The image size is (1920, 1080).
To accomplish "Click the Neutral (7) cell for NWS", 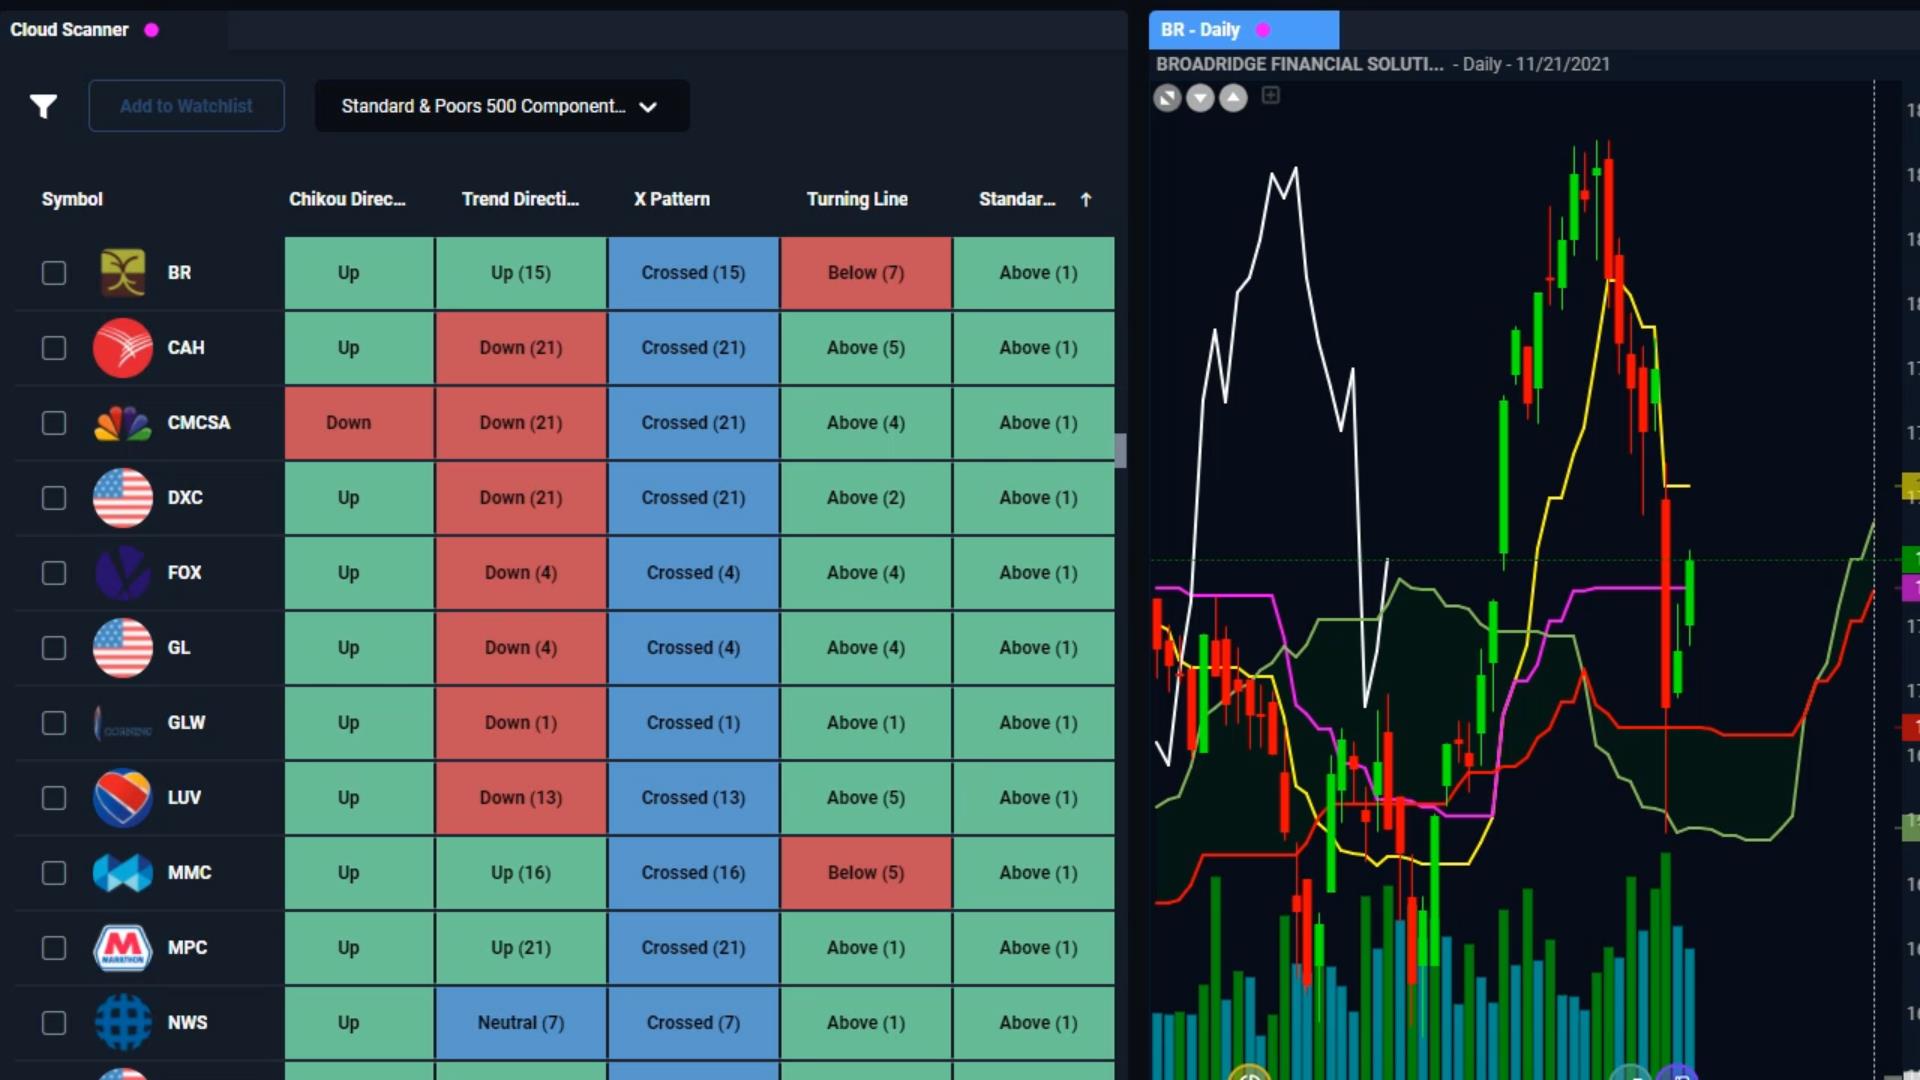I will pos(521,1023).
